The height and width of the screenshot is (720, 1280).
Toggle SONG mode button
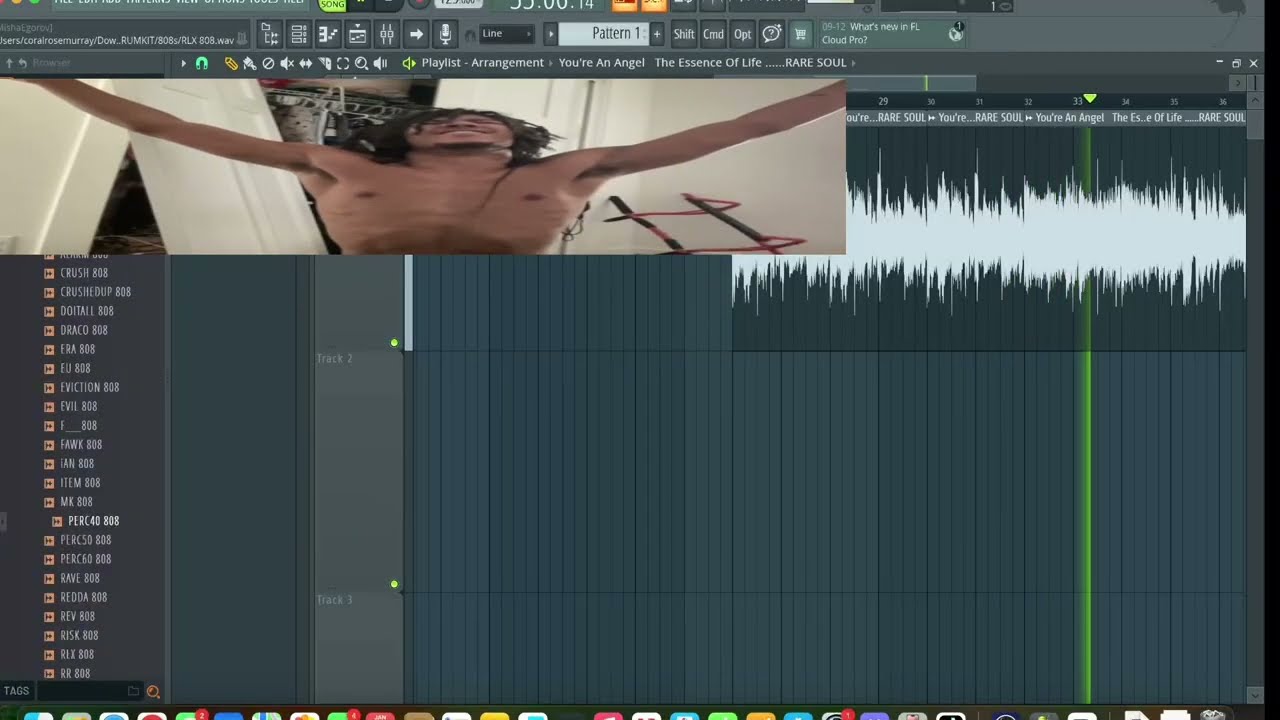[x=332, y=4]
